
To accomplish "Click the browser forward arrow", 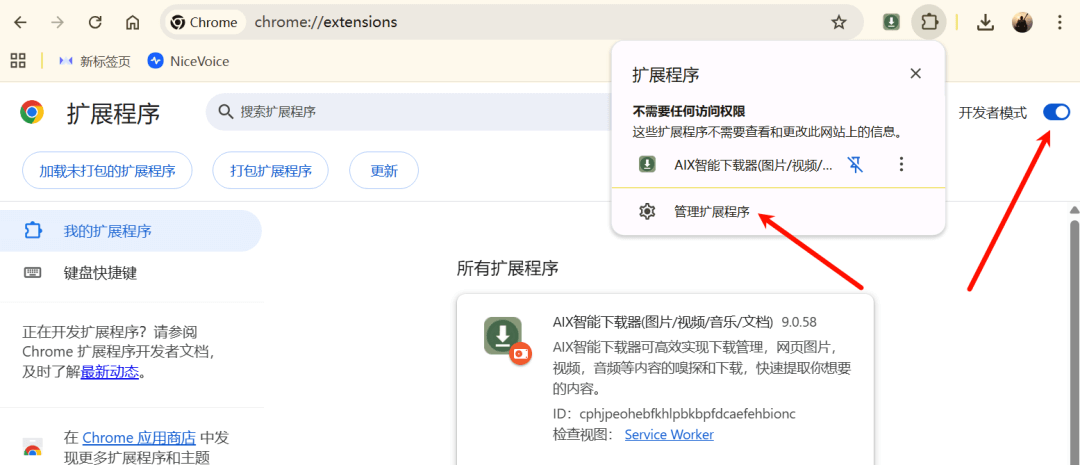I will 59,22.
